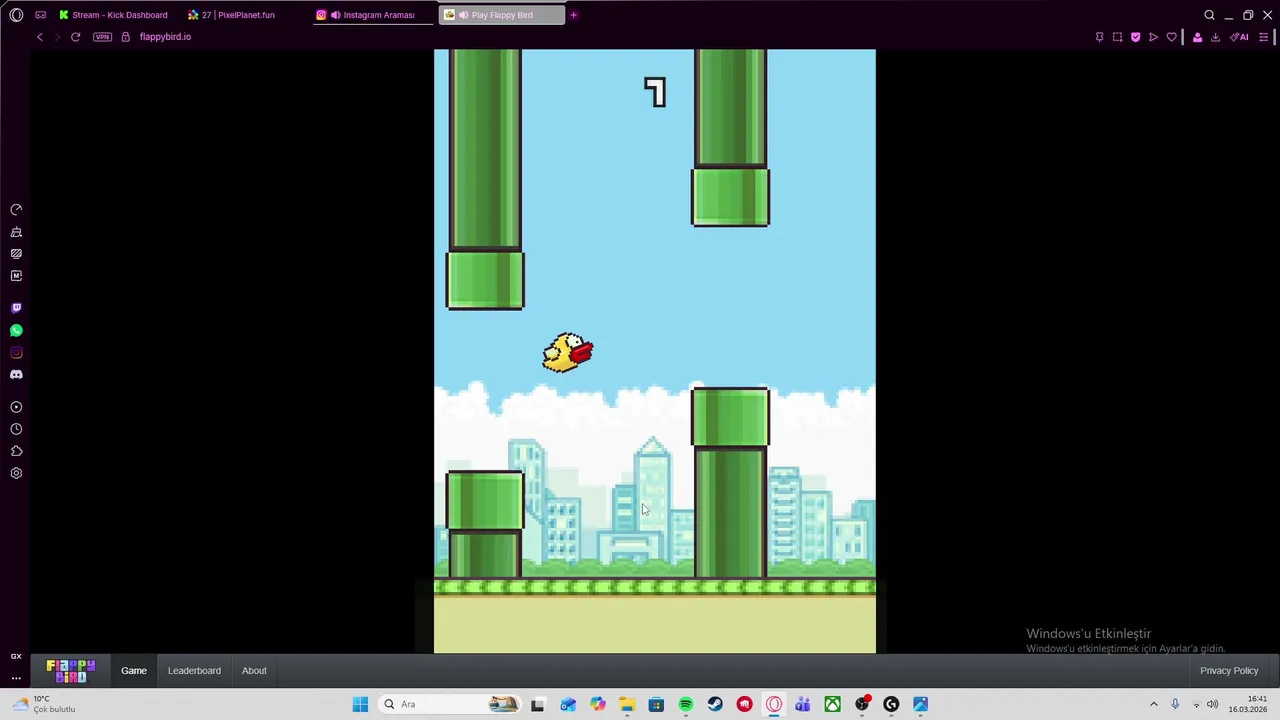Open the sidebar M messenger icon

tap(16, 276)
